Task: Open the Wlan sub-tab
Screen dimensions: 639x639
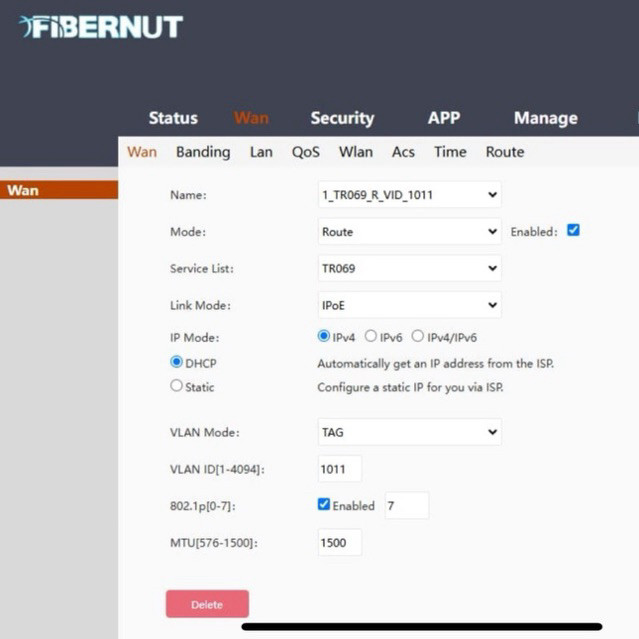Action: click(x=355, y=152)
